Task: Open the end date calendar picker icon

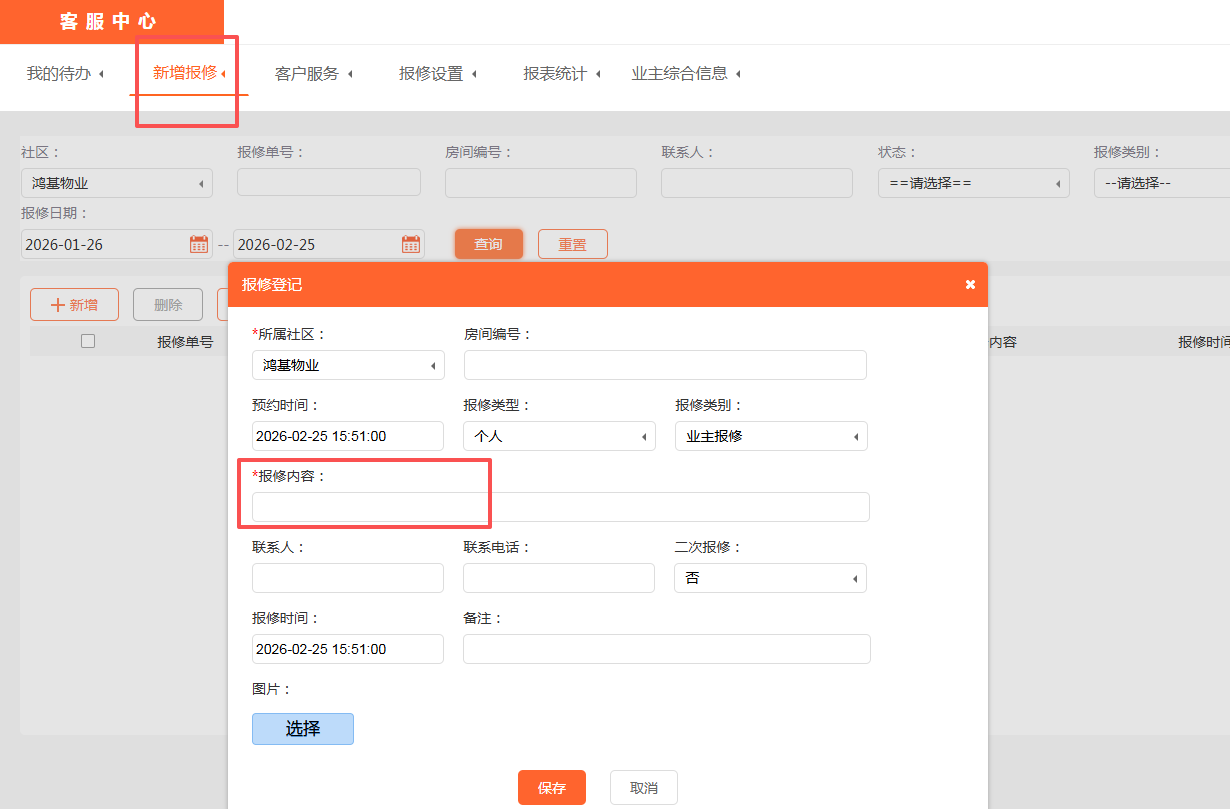Action: [x=410, y=243]
